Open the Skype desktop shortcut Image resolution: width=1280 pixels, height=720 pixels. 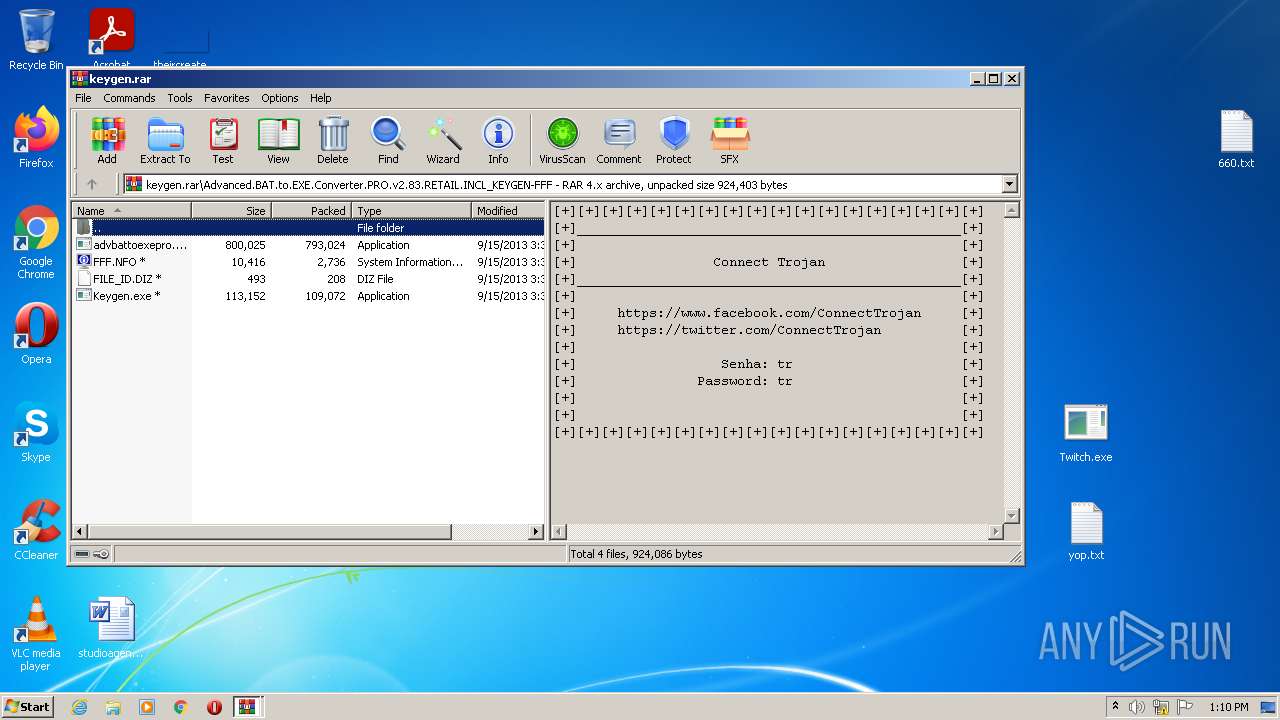(x=36, y=432)
